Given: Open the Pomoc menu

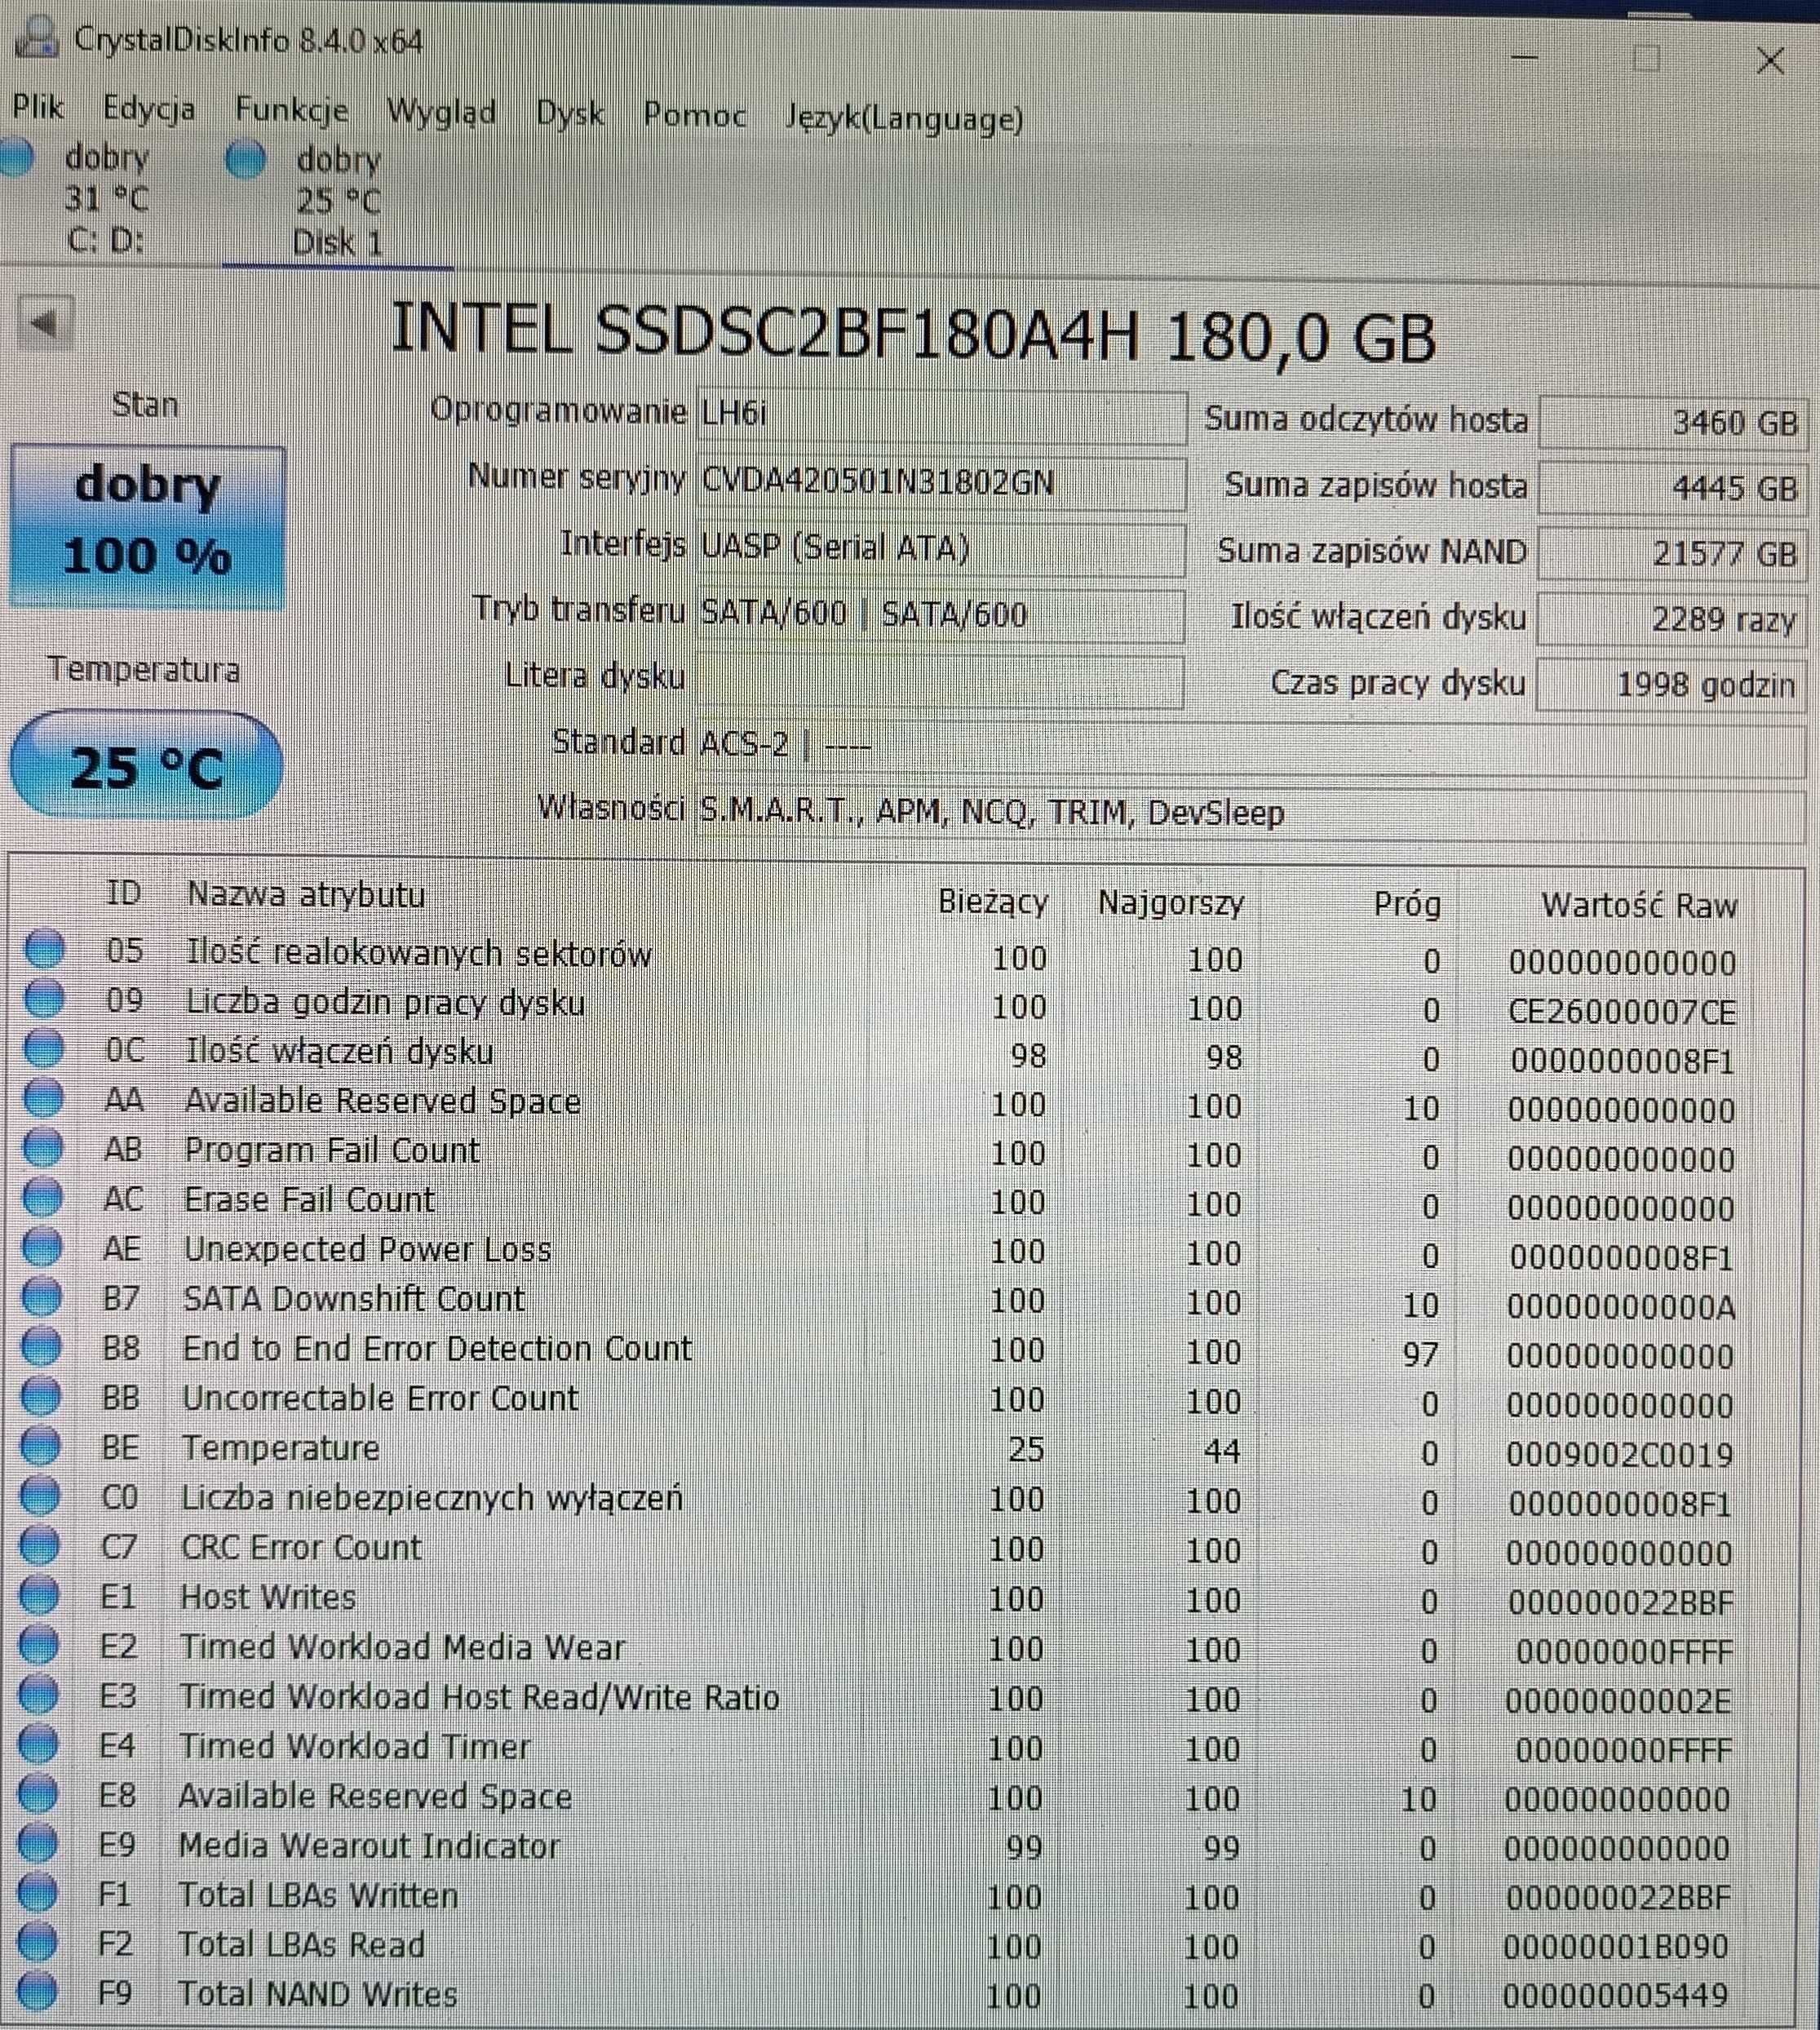Looking at the screenshot, I should coord(694,116).
